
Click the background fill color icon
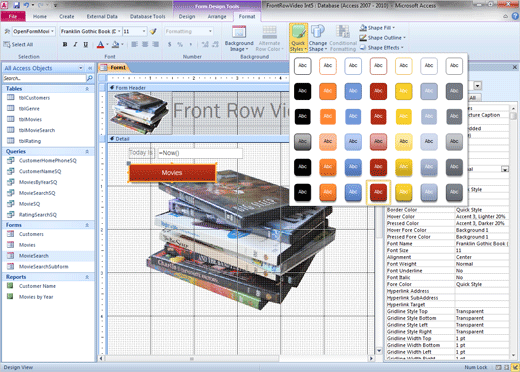click(x=115, y=44)
